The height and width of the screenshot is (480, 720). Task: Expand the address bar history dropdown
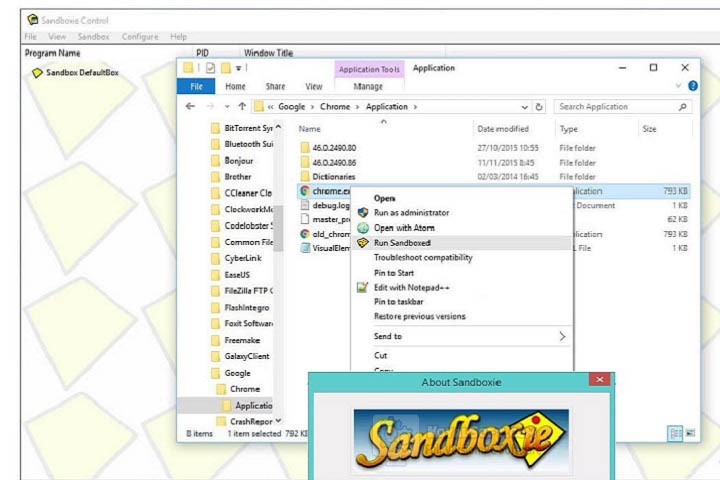[524, 107]
